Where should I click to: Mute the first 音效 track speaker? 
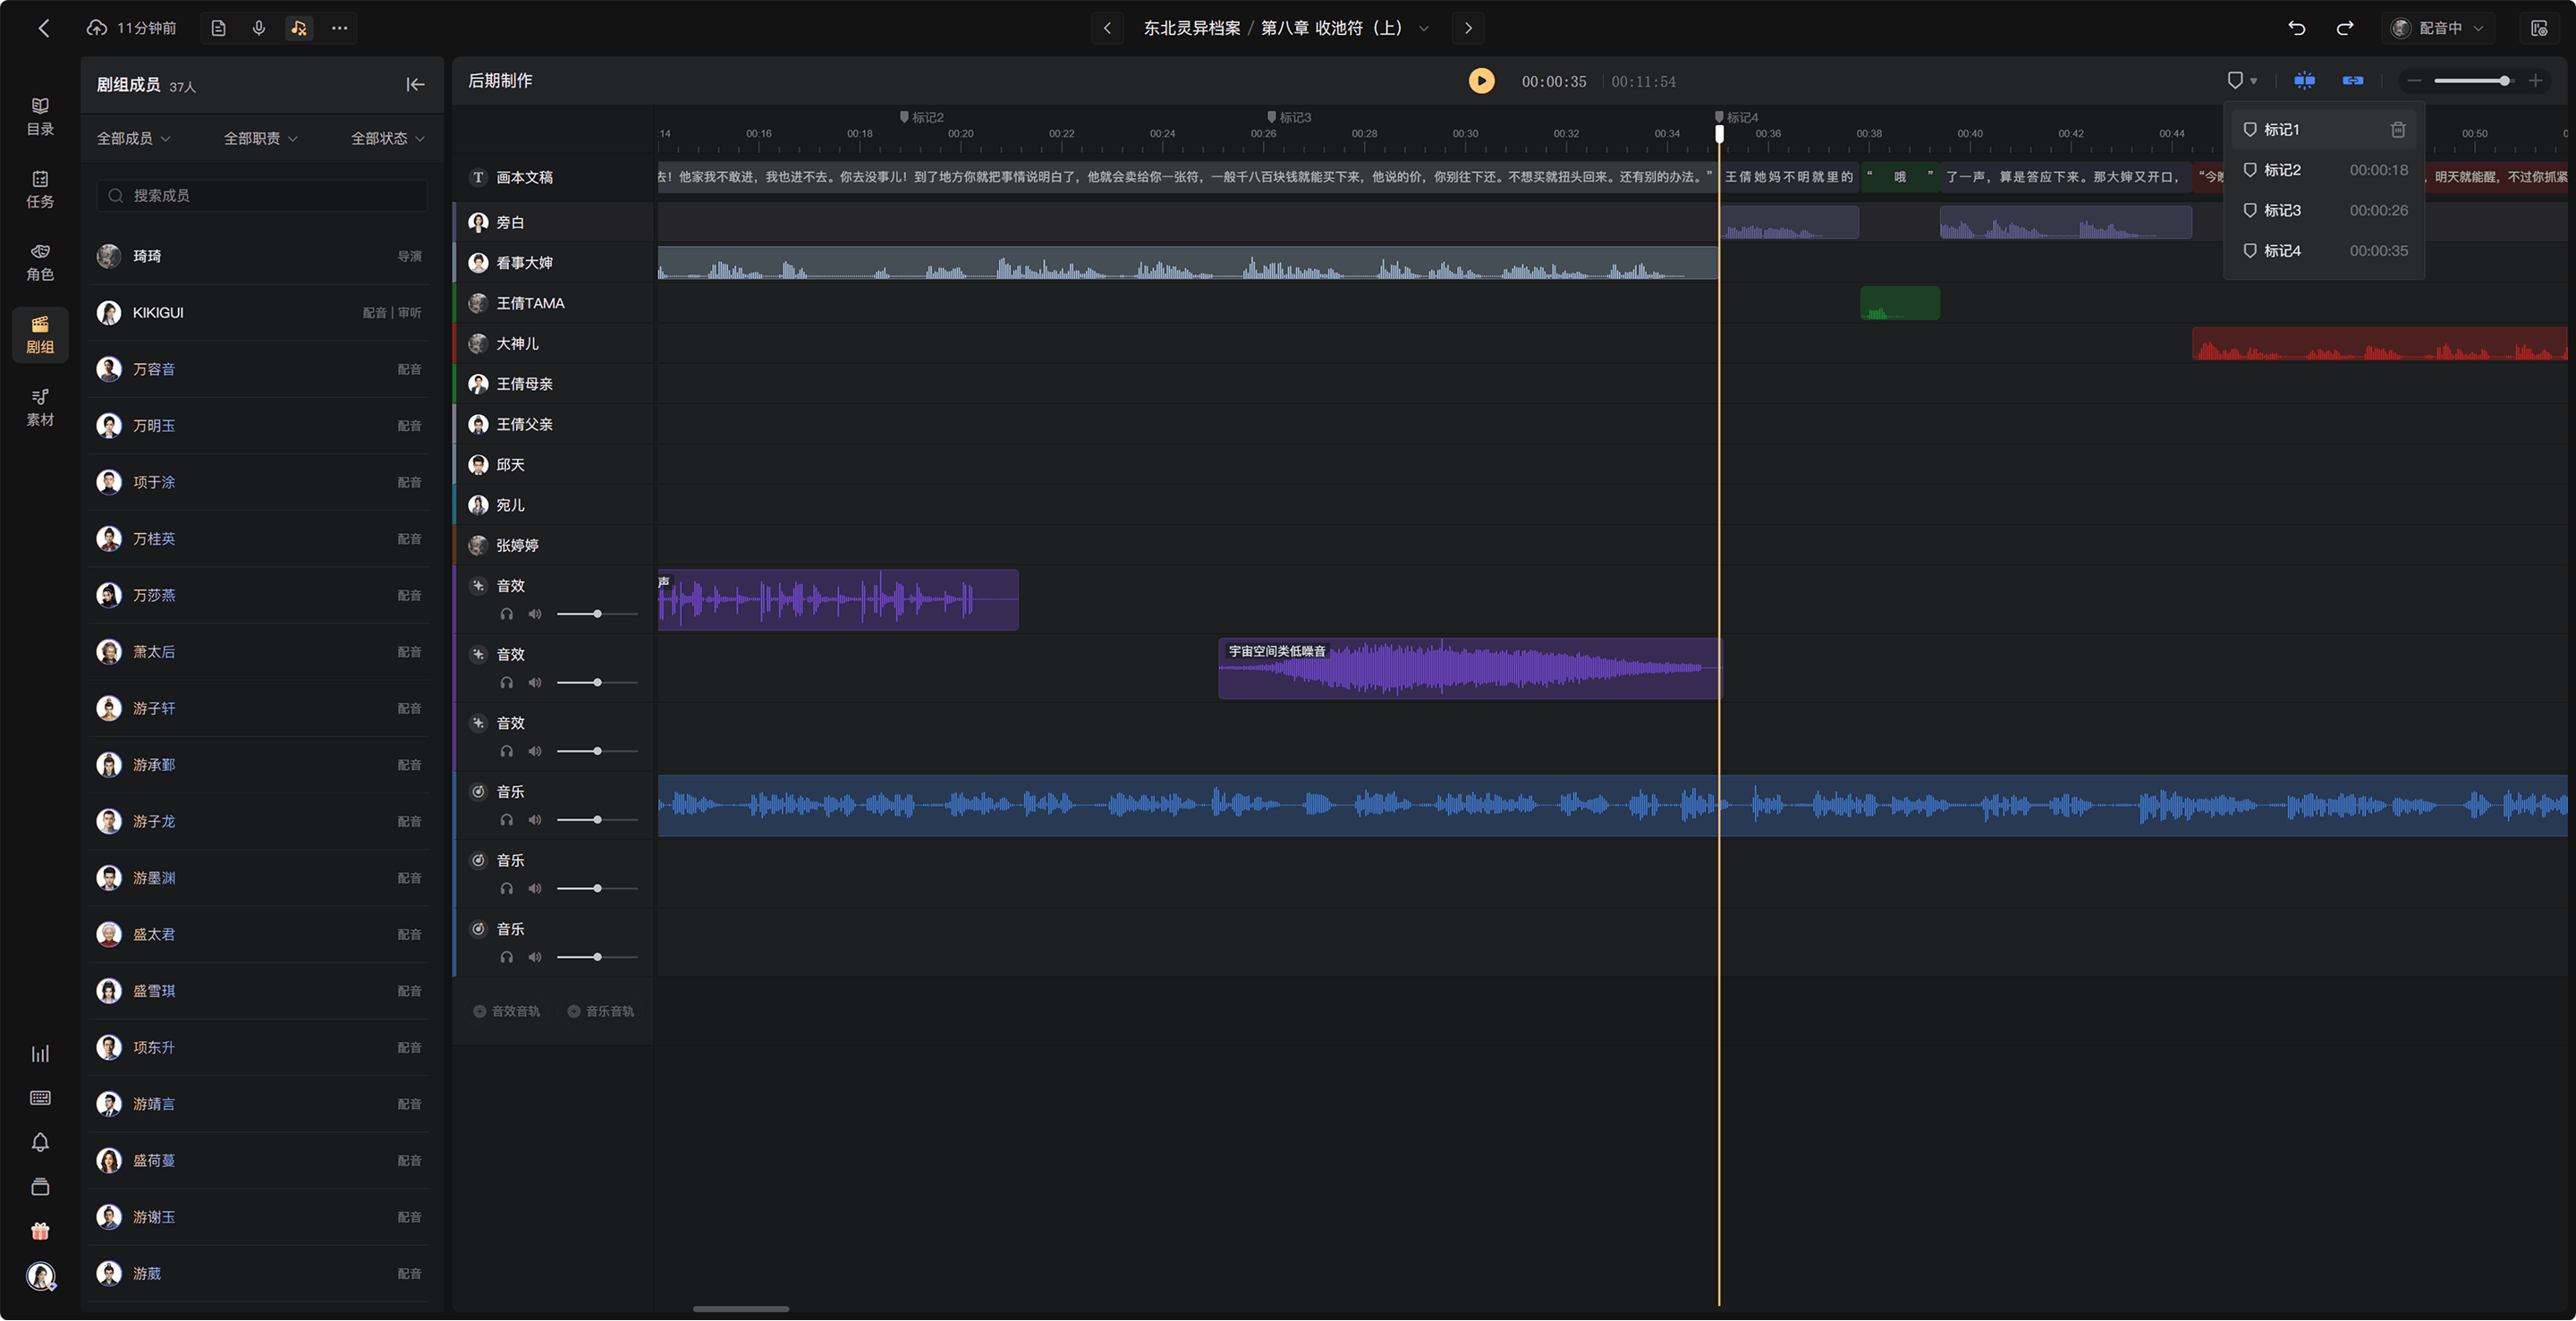[535, 614]
